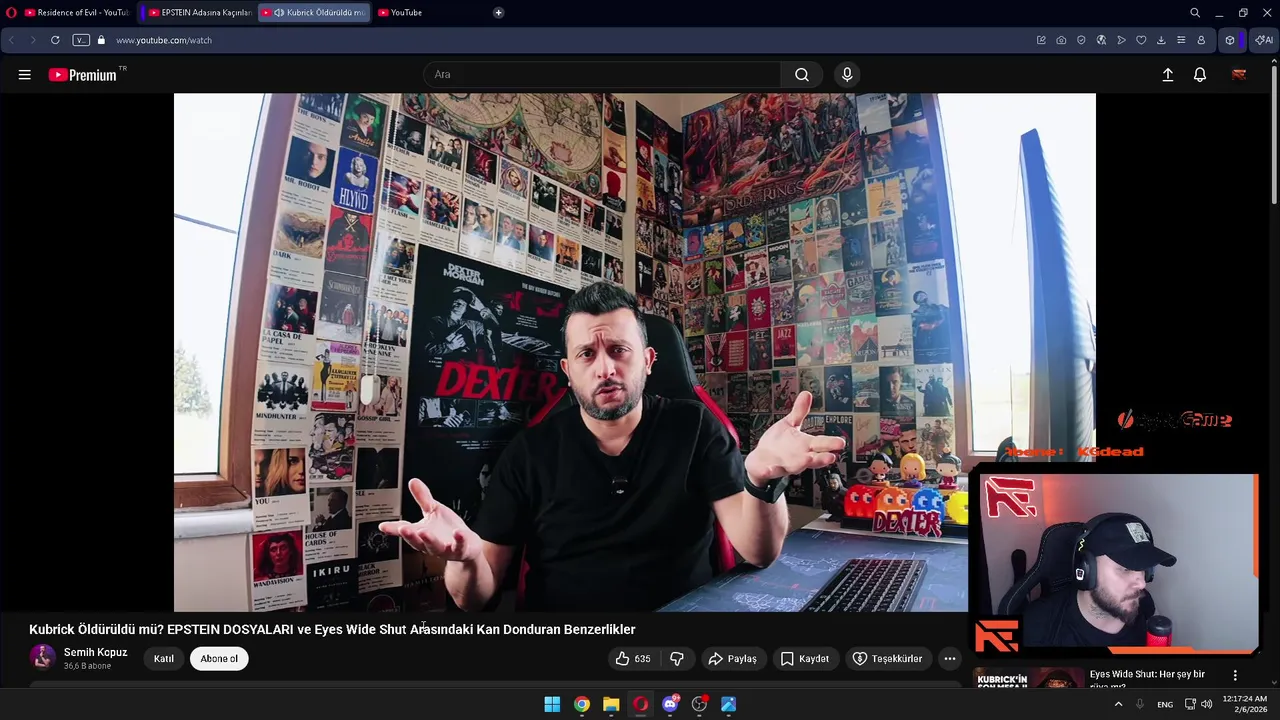1280x720 pixels.
Task: Open Opera privacy shield settings
Action: pos(1081,40)
